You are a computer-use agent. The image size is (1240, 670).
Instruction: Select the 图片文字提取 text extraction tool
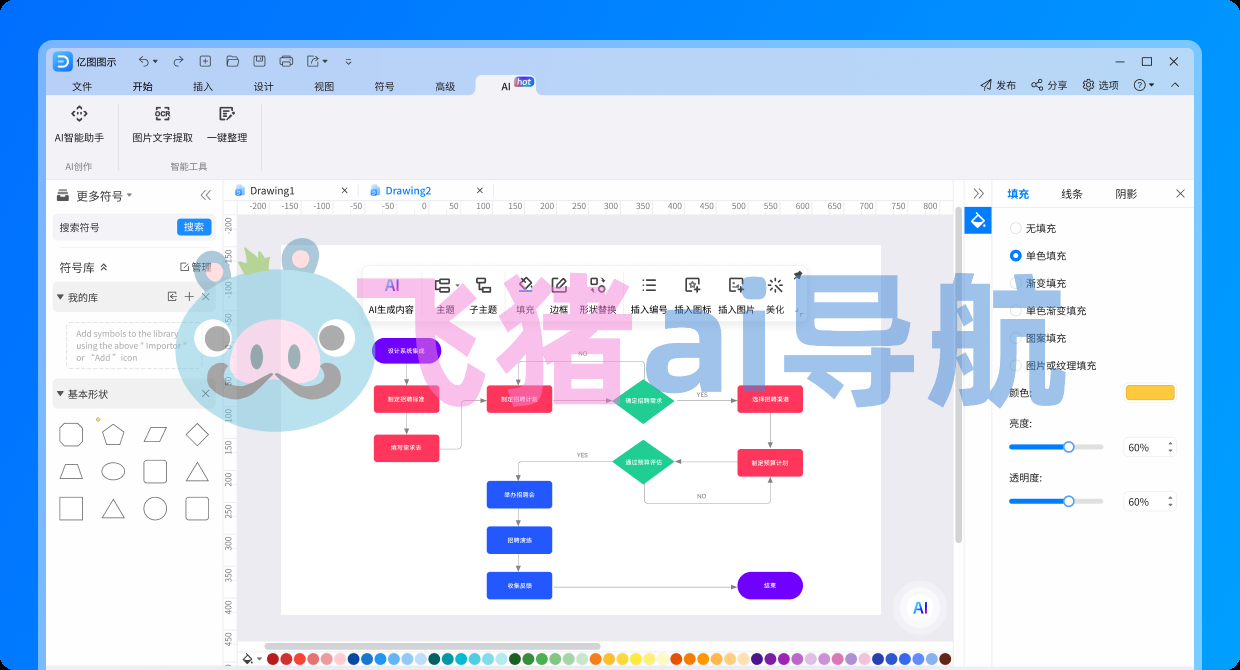click(x=161, y=122)
